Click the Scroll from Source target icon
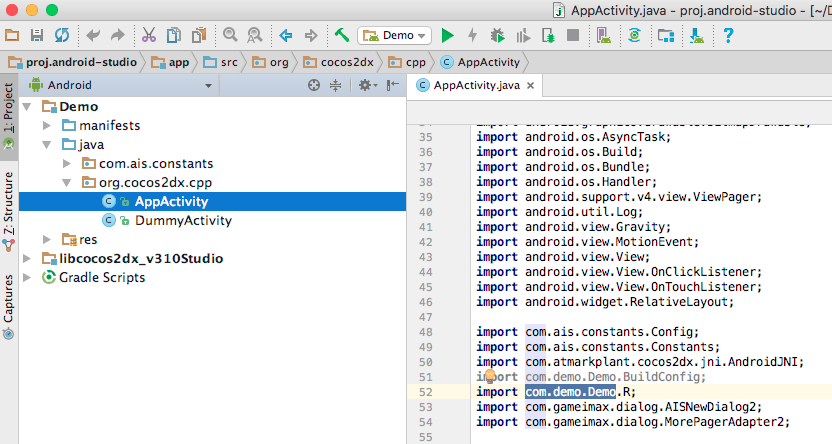Screen dimensions: 832x444 [314, 85]
